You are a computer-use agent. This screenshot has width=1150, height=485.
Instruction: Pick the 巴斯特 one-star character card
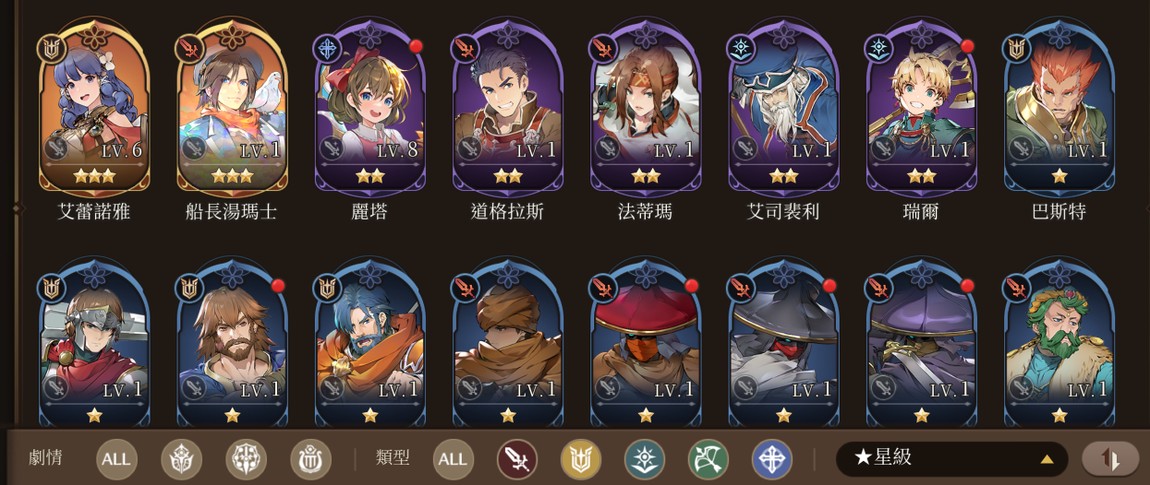(1059, 106)
